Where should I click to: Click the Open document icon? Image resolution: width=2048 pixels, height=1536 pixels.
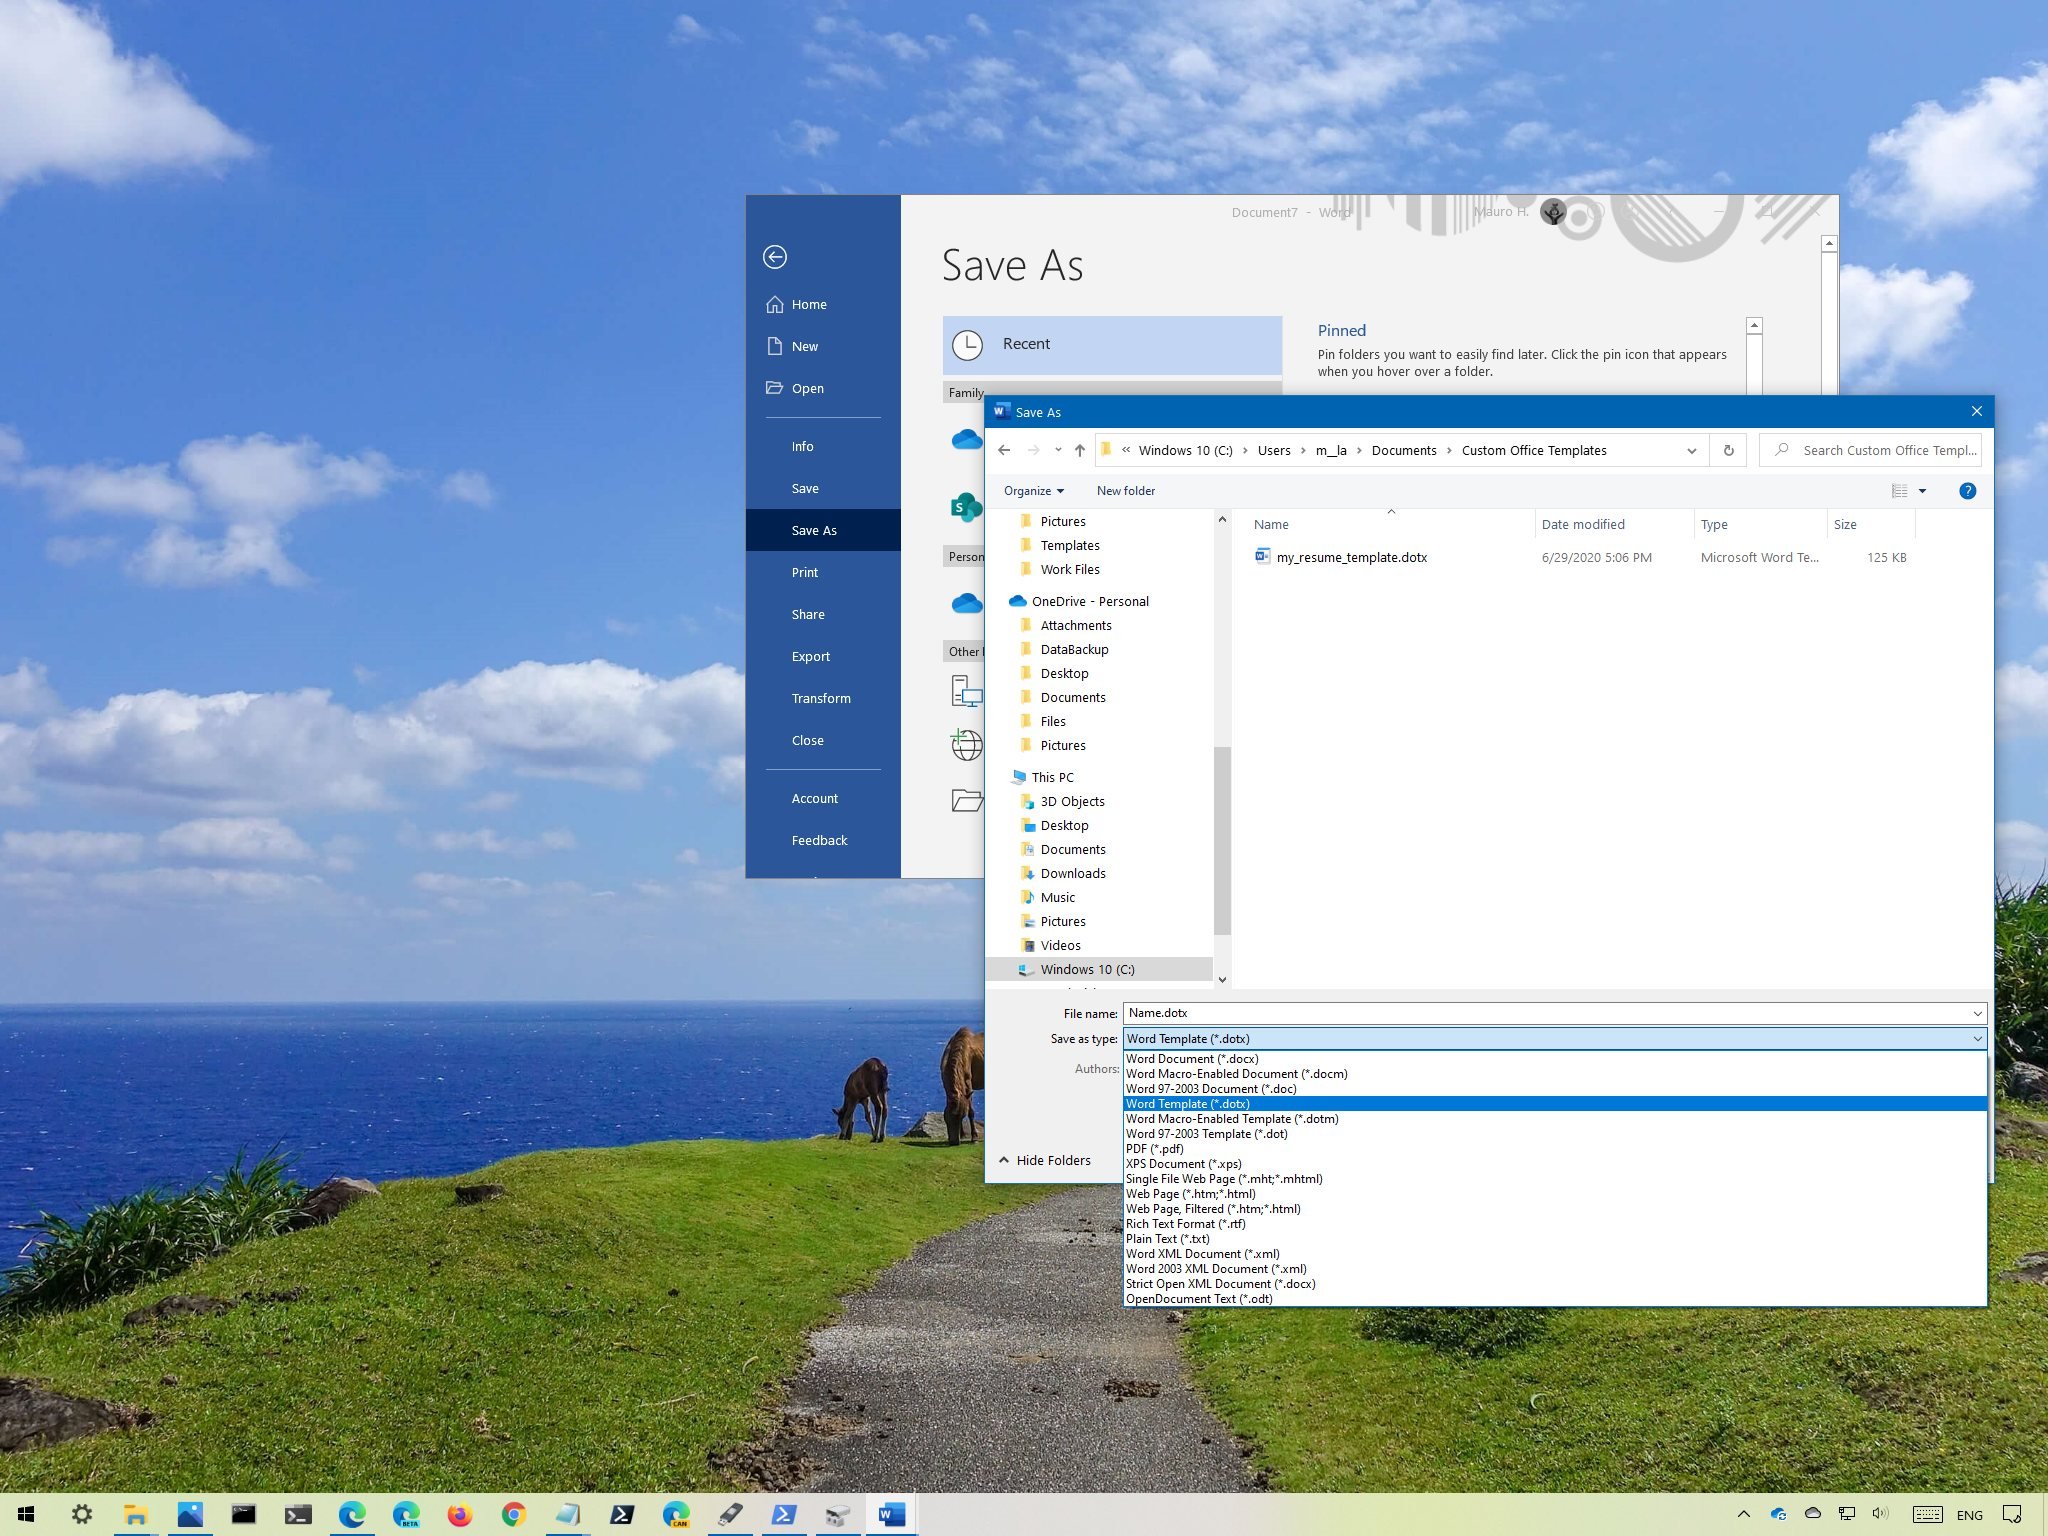774,387
